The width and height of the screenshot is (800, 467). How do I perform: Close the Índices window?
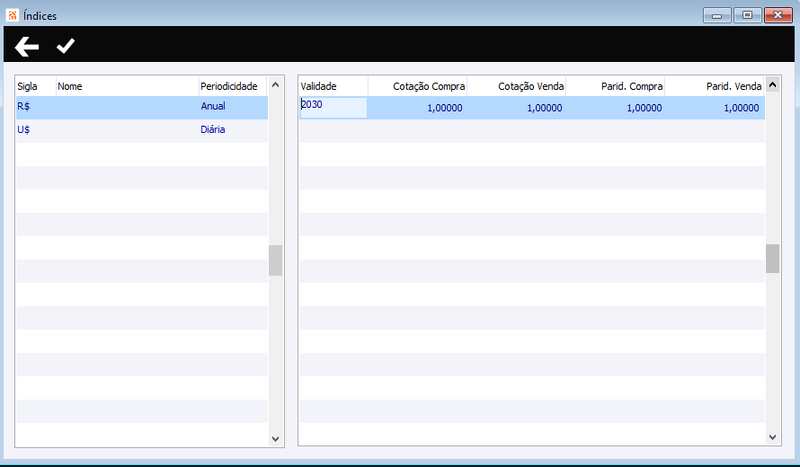point(778,15)
